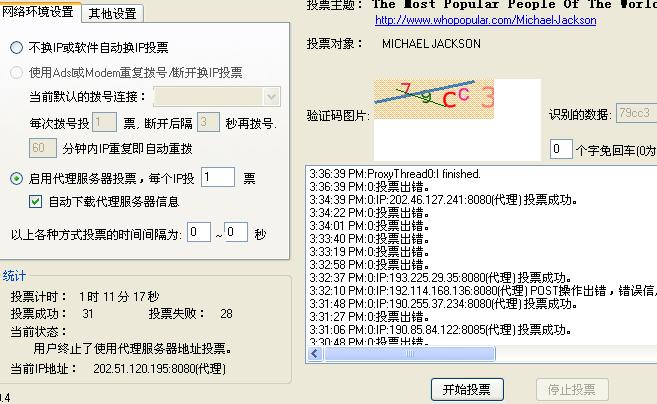Select log line with IP 192.114.168.136:8080
Viewport: 657px width, 404px height.
[483, 290]
